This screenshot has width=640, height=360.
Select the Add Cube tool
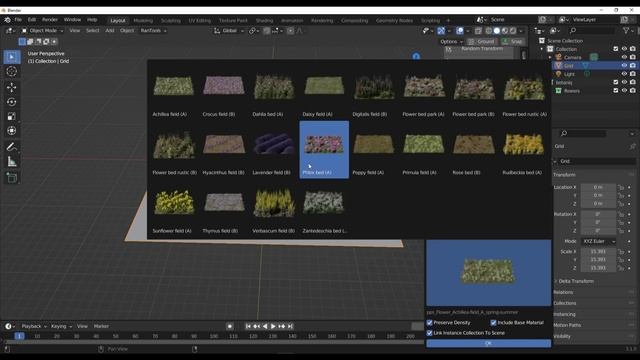point(12,178)
